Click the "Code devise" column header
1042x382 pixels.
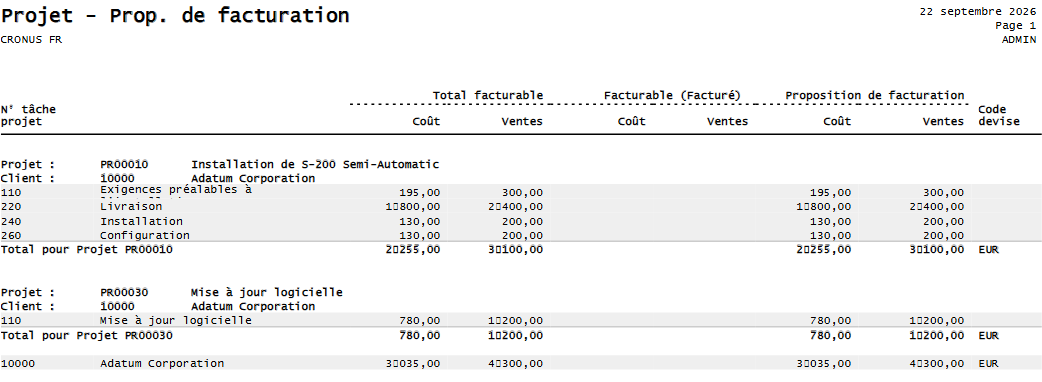(999, 116)
